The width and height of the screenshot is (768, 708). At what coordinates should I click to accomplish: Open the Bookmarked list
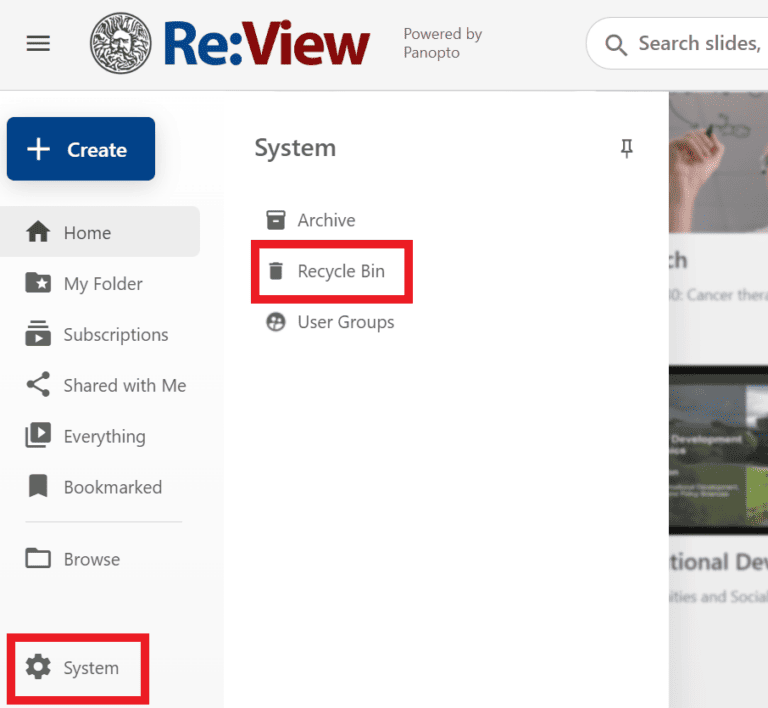point(112,488)
